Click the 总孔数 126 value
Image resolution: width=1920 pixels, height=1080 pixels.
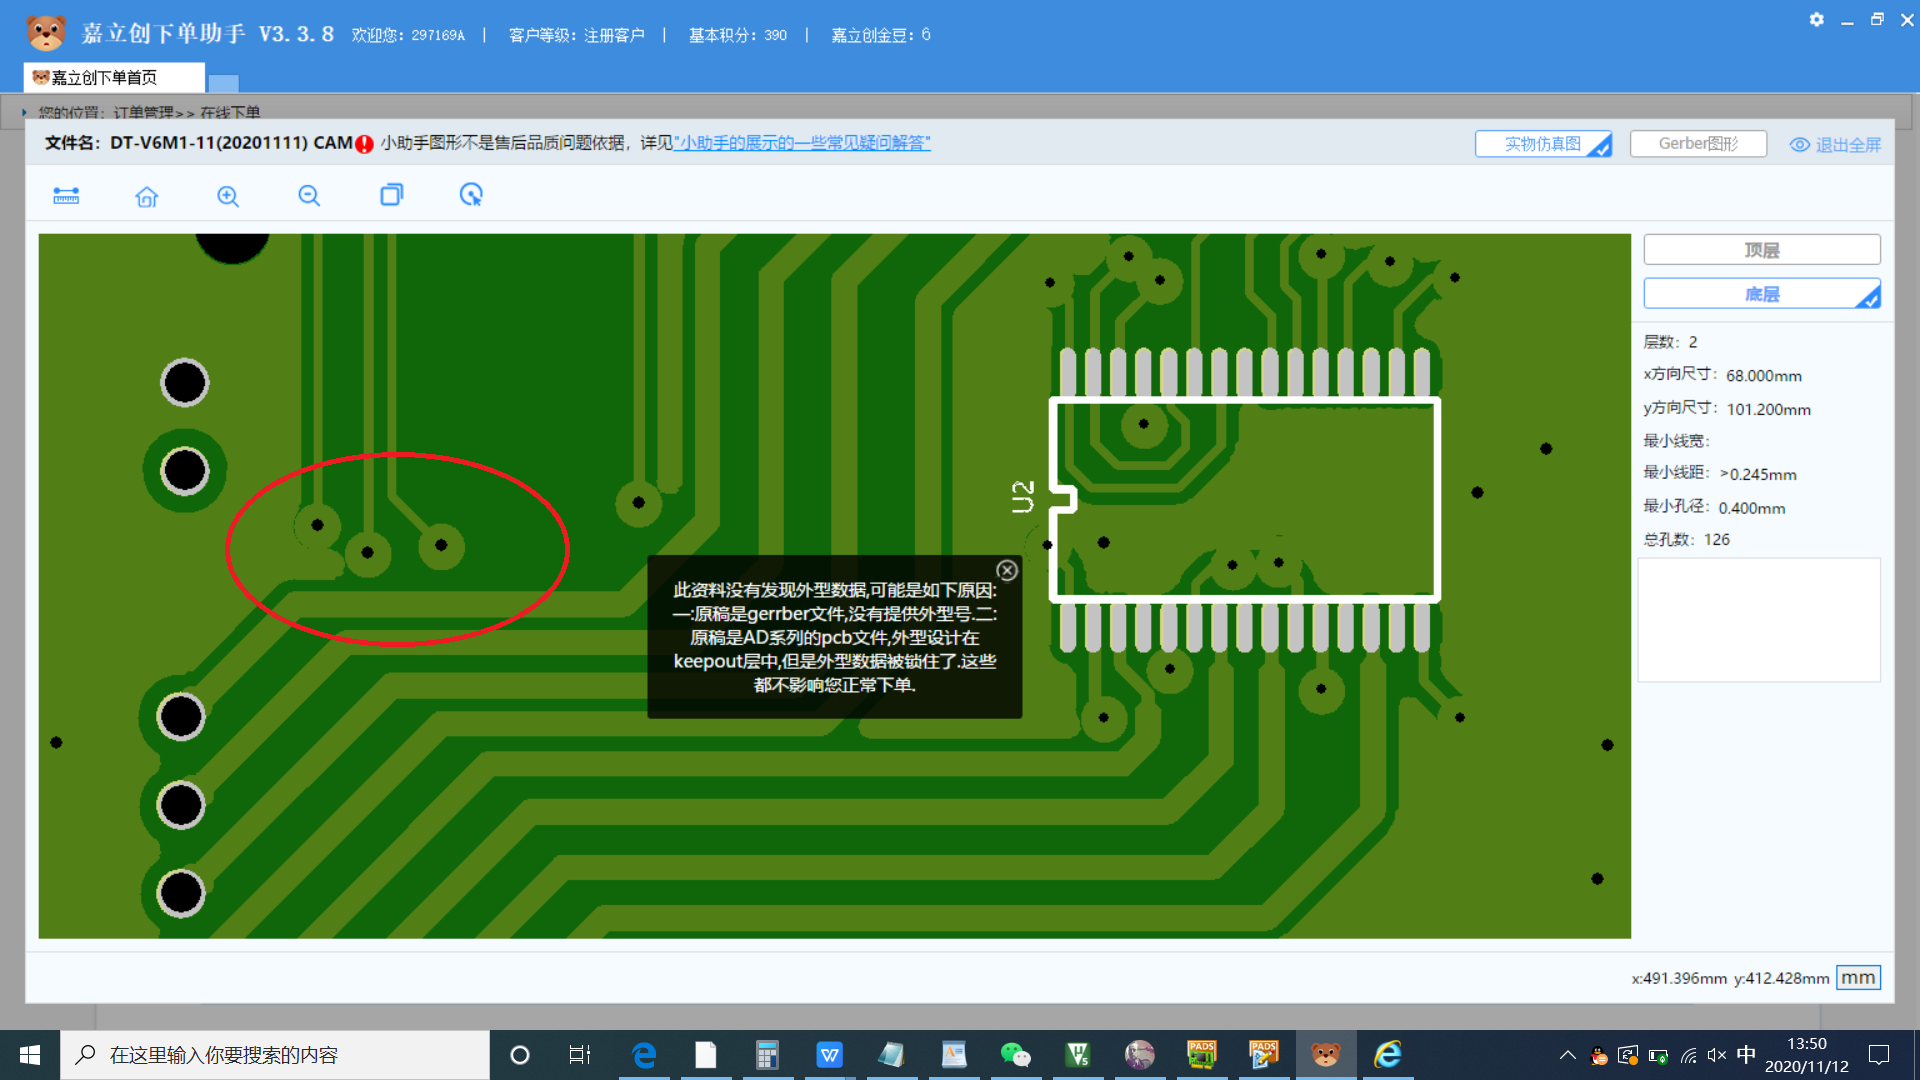click(x=1716, y=540)
